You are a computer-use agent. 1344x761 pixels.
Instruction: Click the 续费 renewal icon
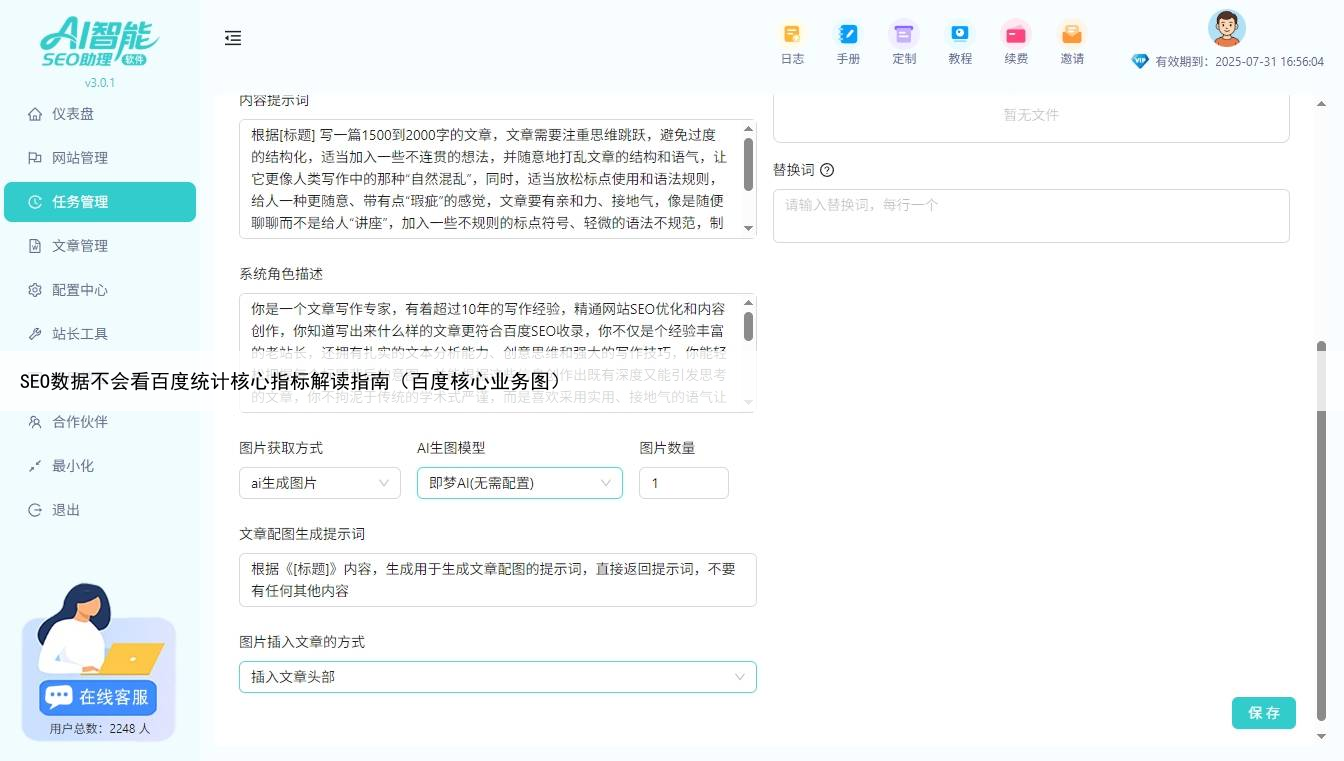1016,35
